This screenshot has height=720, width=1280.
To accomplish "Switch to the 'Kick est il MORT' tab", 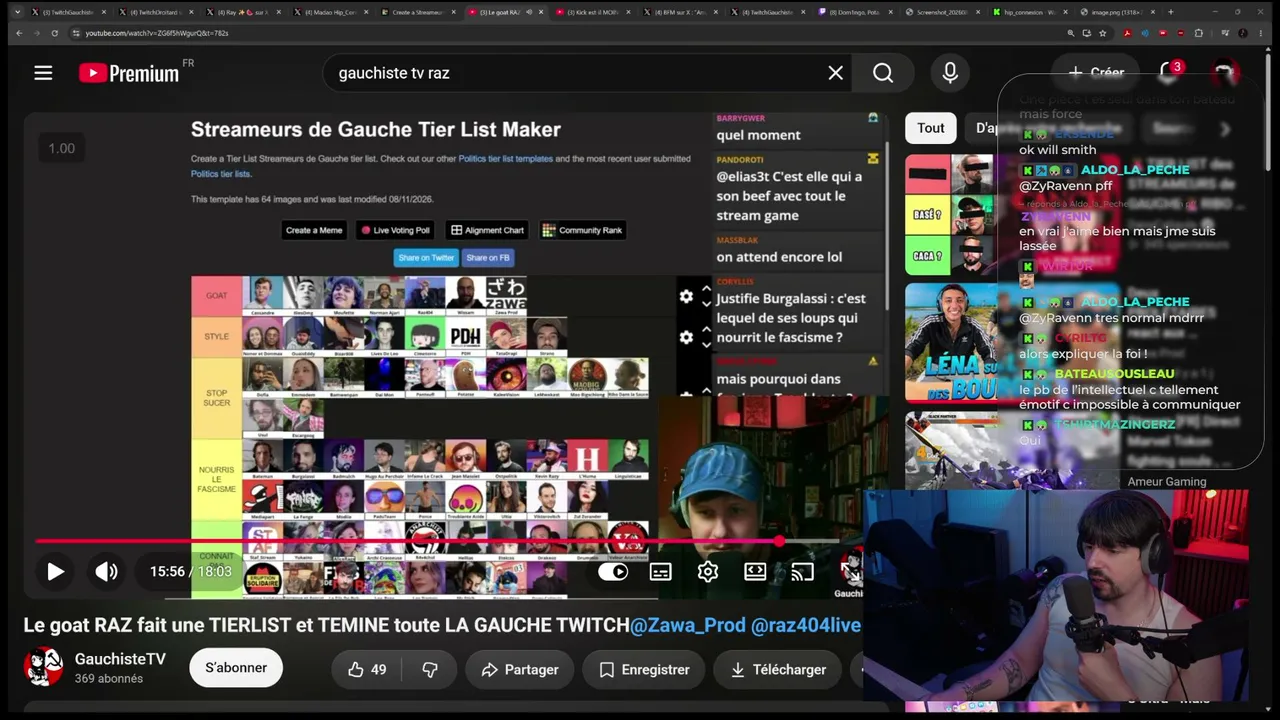I will pyautogui.click(x=594, y=12).
